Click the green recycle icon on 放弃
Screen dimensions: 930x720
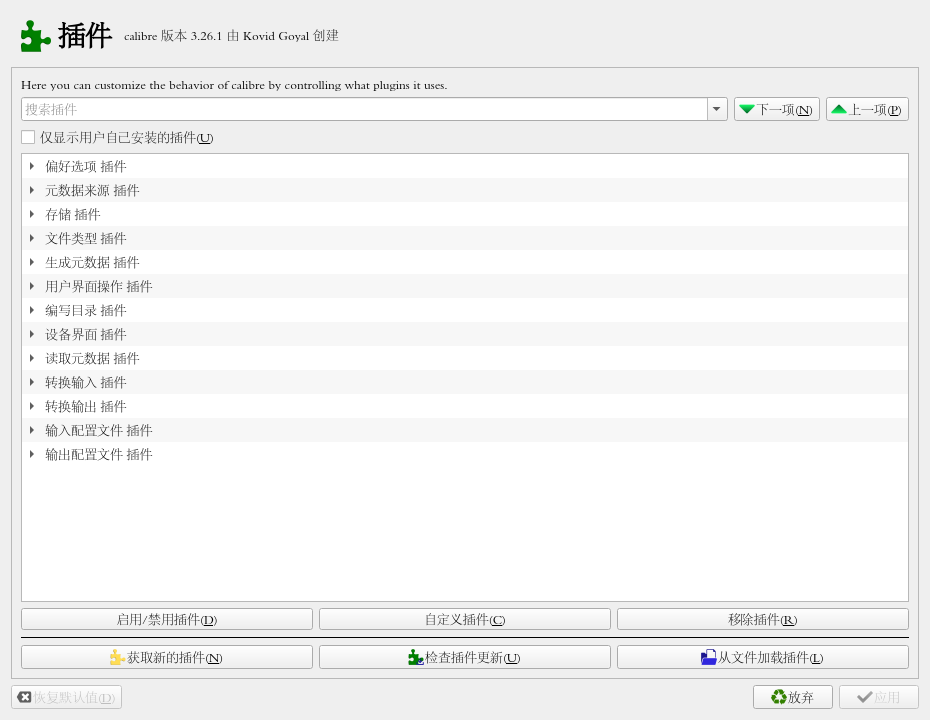pos(778,697)
